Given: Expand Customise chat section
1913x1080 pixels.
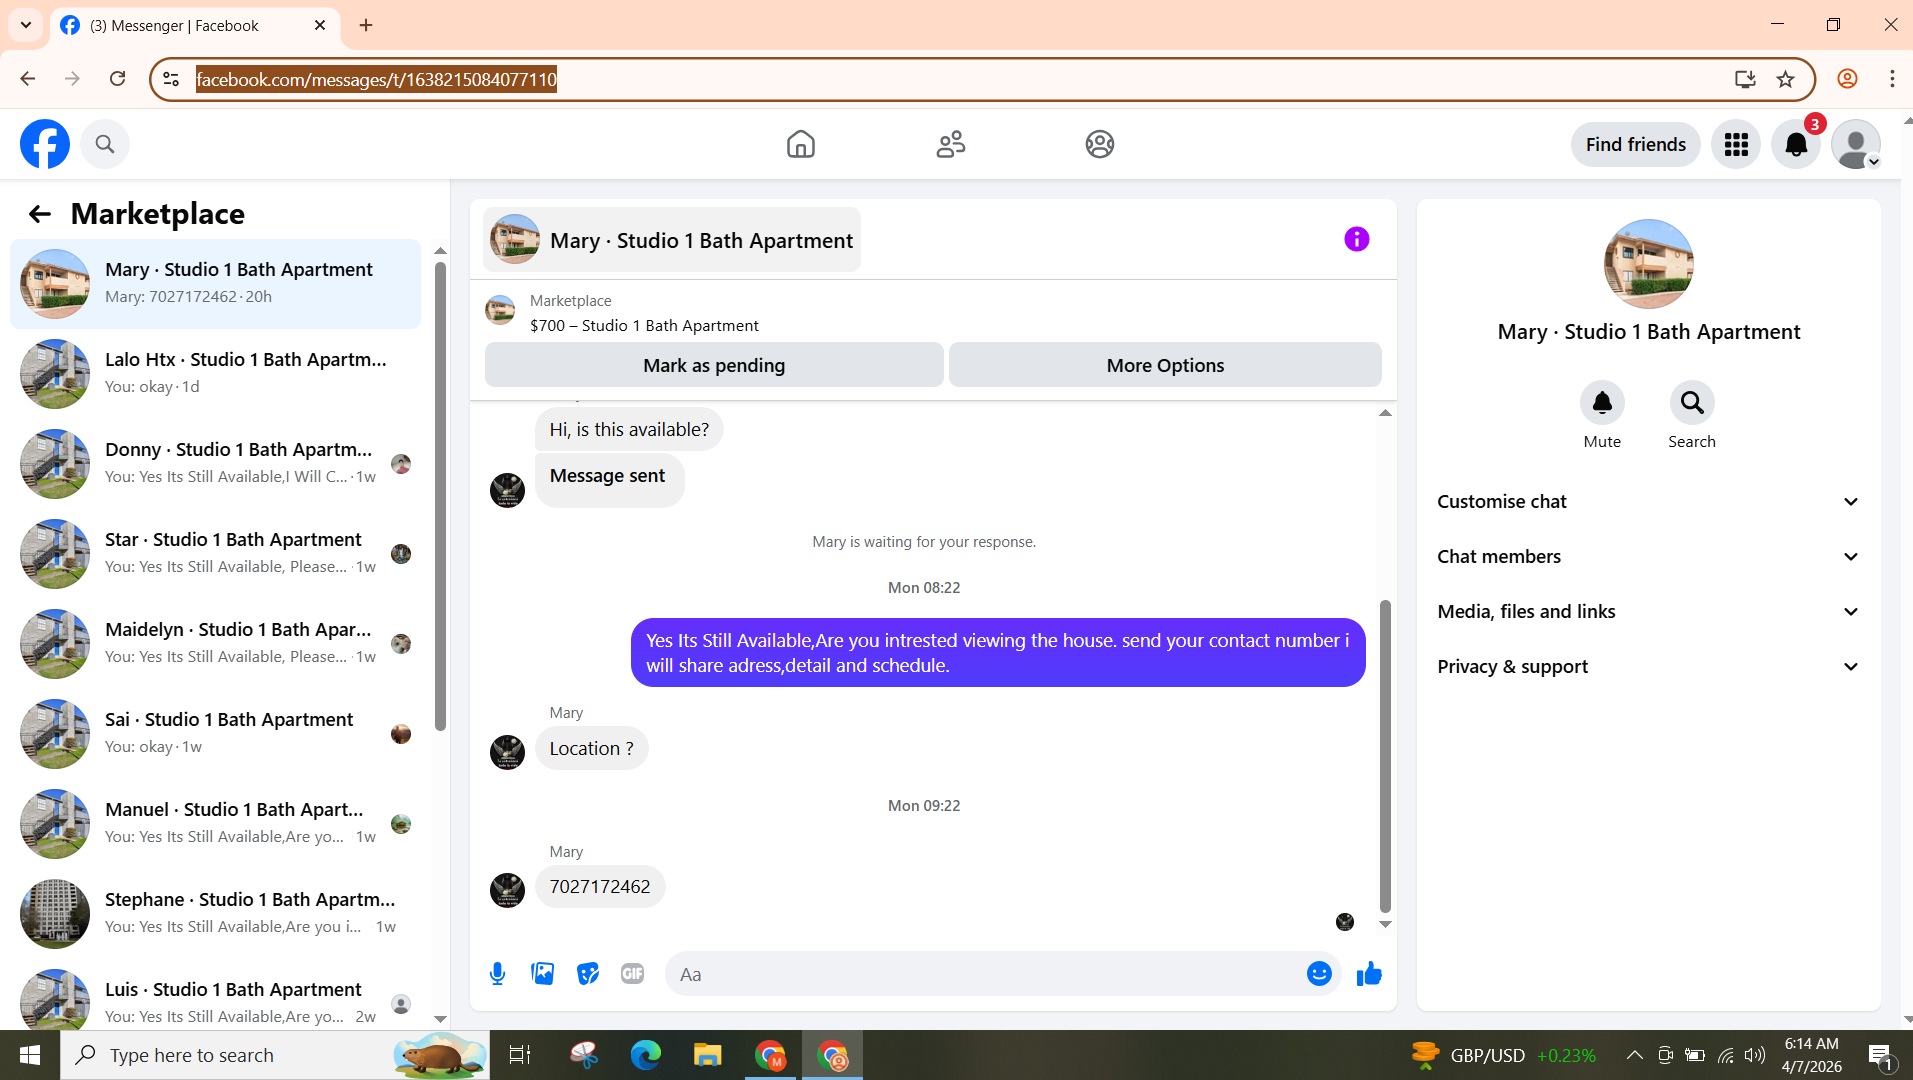Looking at the screenshot, I should [x=1648, y=502].
